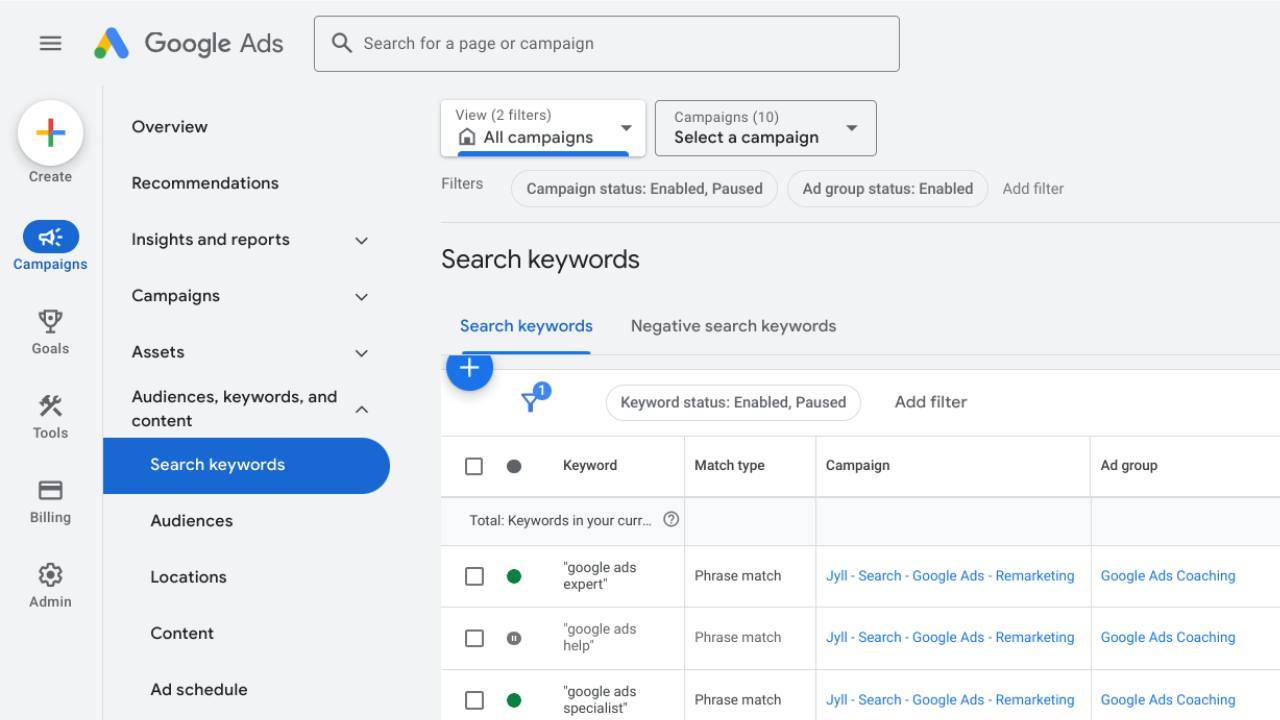Sort by the Keyword column header
Viewport: 1280px width, 720px height.
[590, 466]
